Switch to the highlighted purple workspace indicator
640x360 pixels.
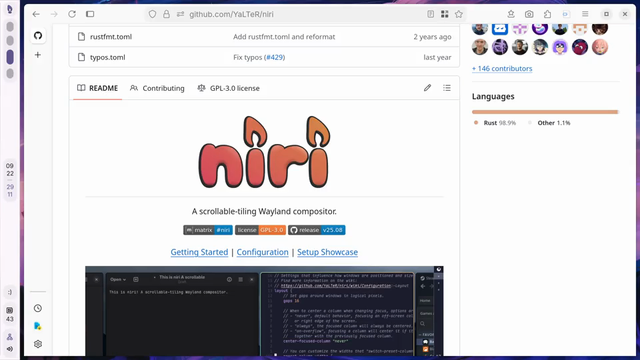tap(10, 57)
